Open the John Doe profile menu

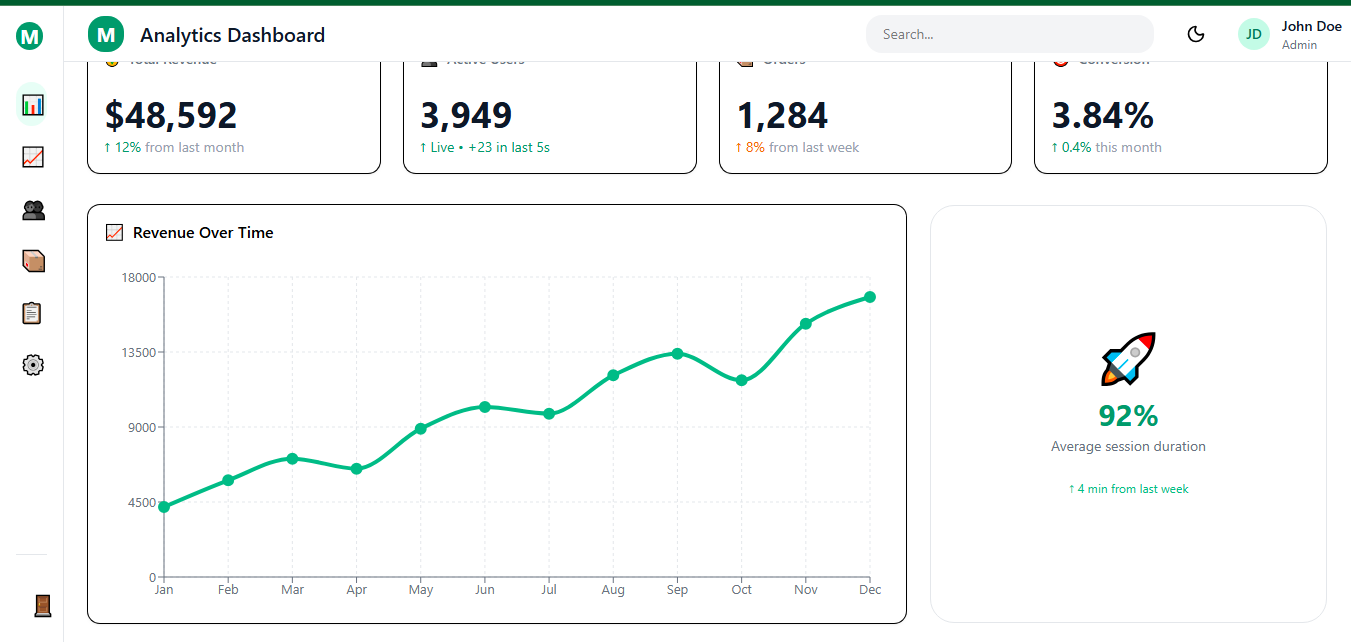[x=1311, y=34]
